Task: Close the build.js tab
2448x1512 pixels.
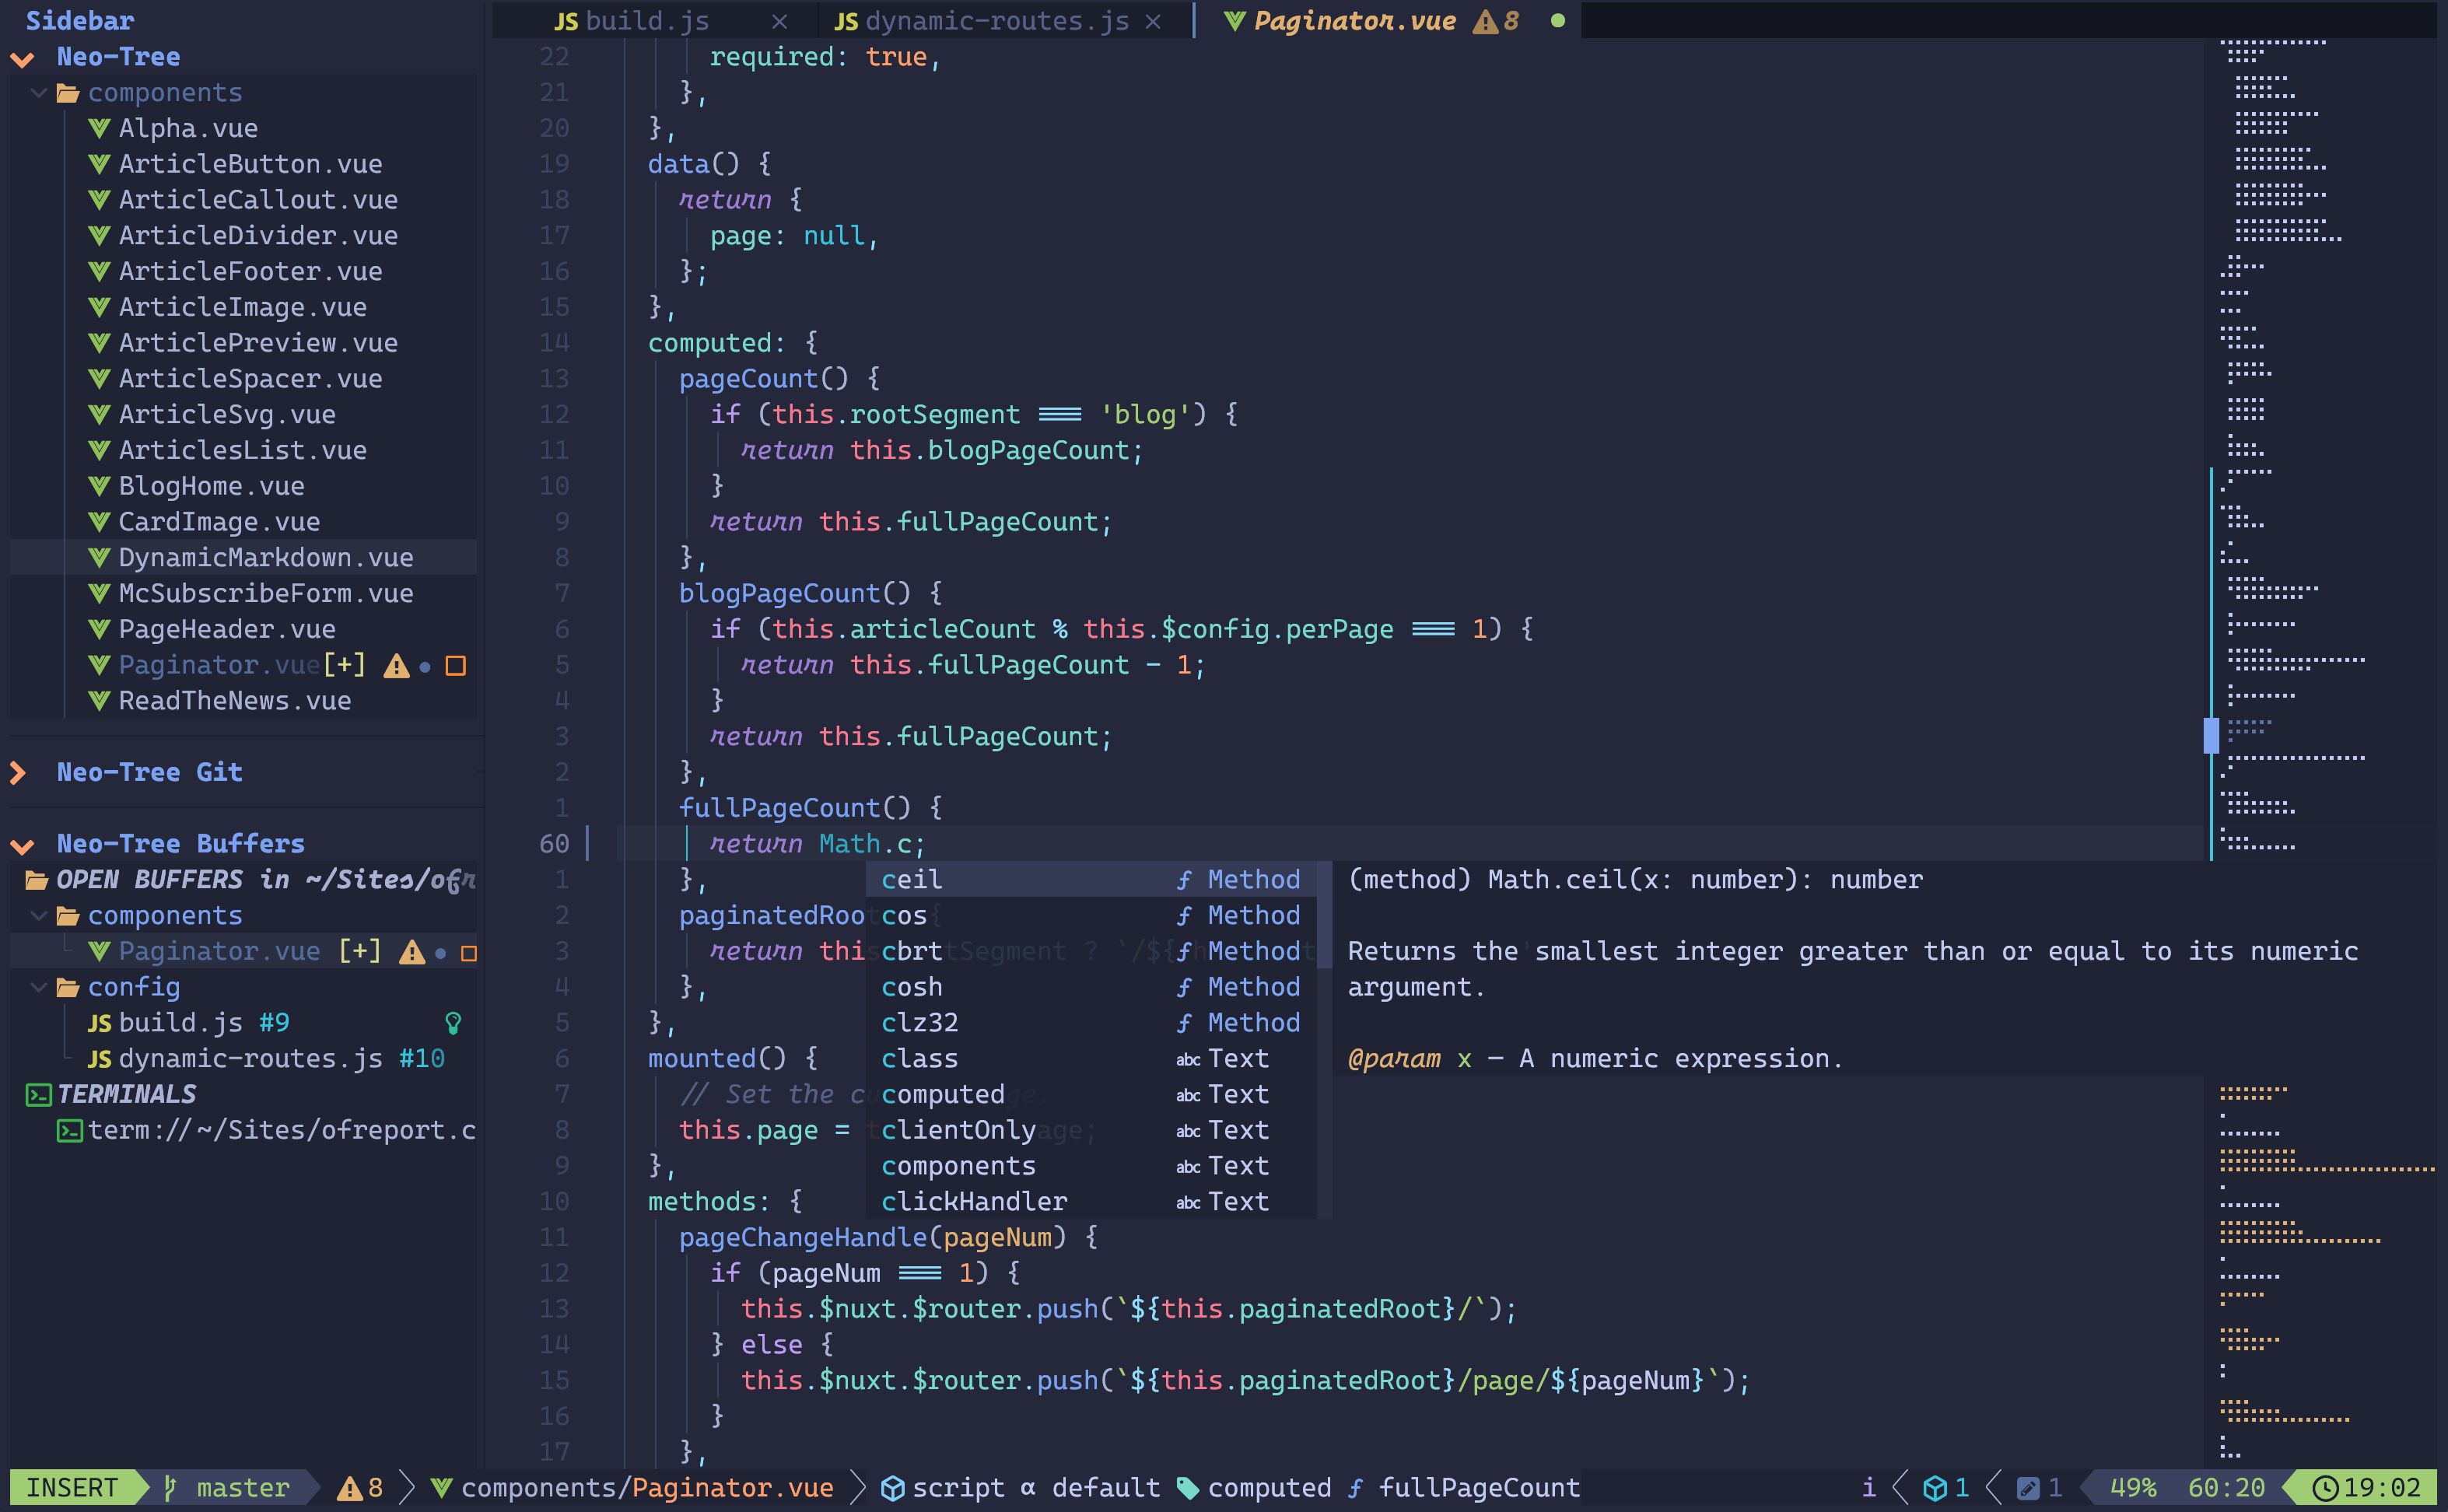Action: (780, 22)
